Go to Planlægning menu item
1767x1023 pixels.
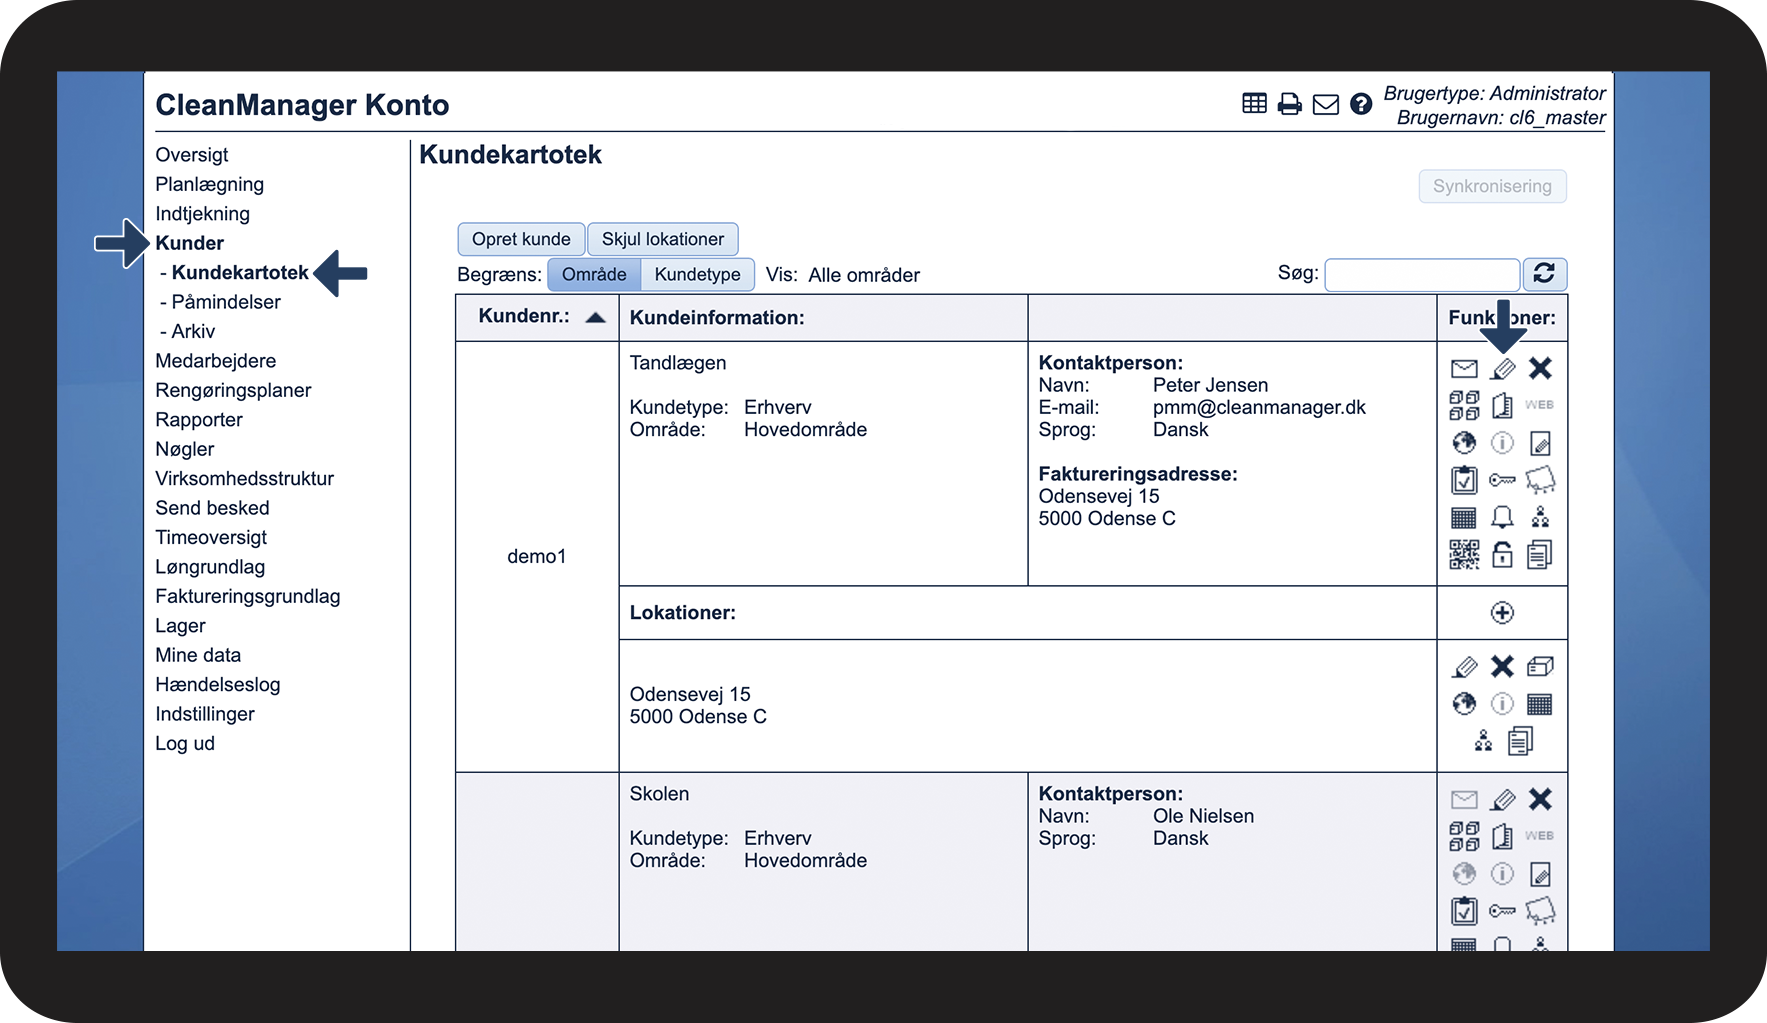(210, 184)
